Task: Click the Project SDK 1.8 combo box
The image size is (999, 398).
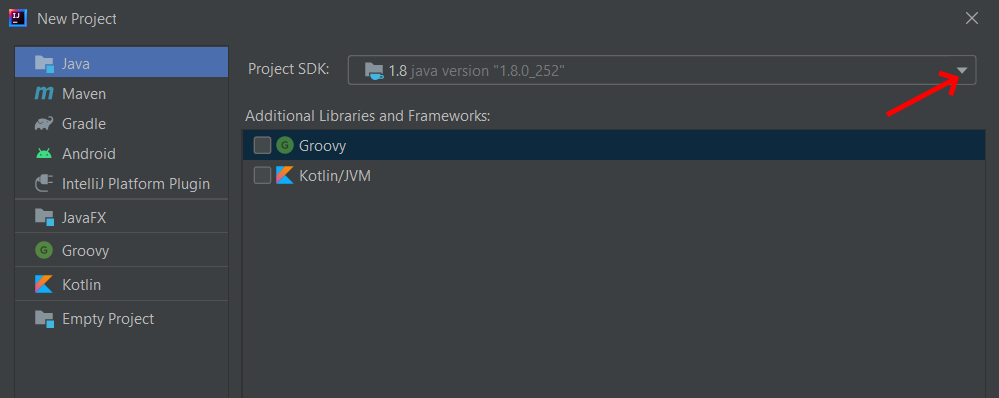Action: point(662,70)
